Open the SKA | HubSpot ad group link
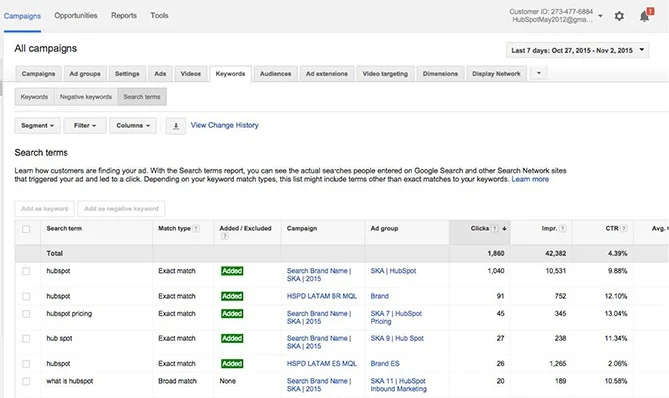This screenshot has width=669, height=398. [x=393, y=271]
